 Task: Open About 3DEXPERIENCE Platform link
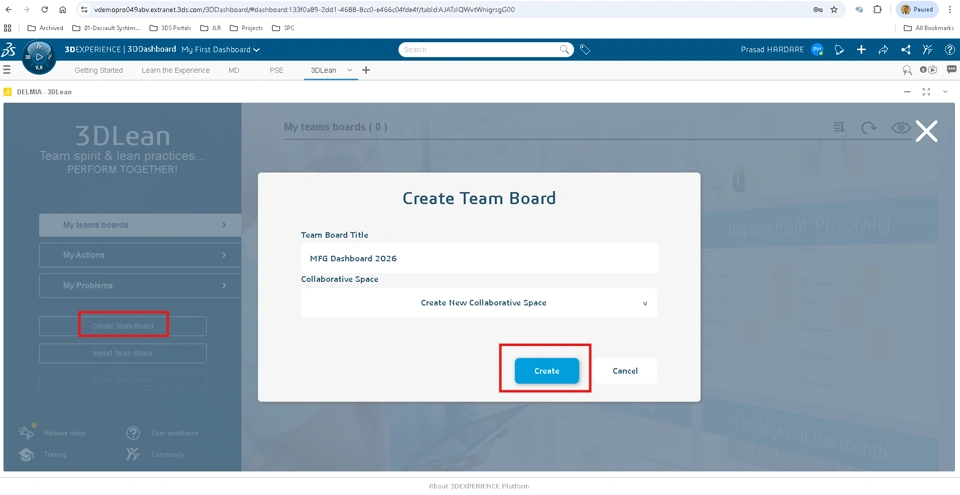(479, 486)
